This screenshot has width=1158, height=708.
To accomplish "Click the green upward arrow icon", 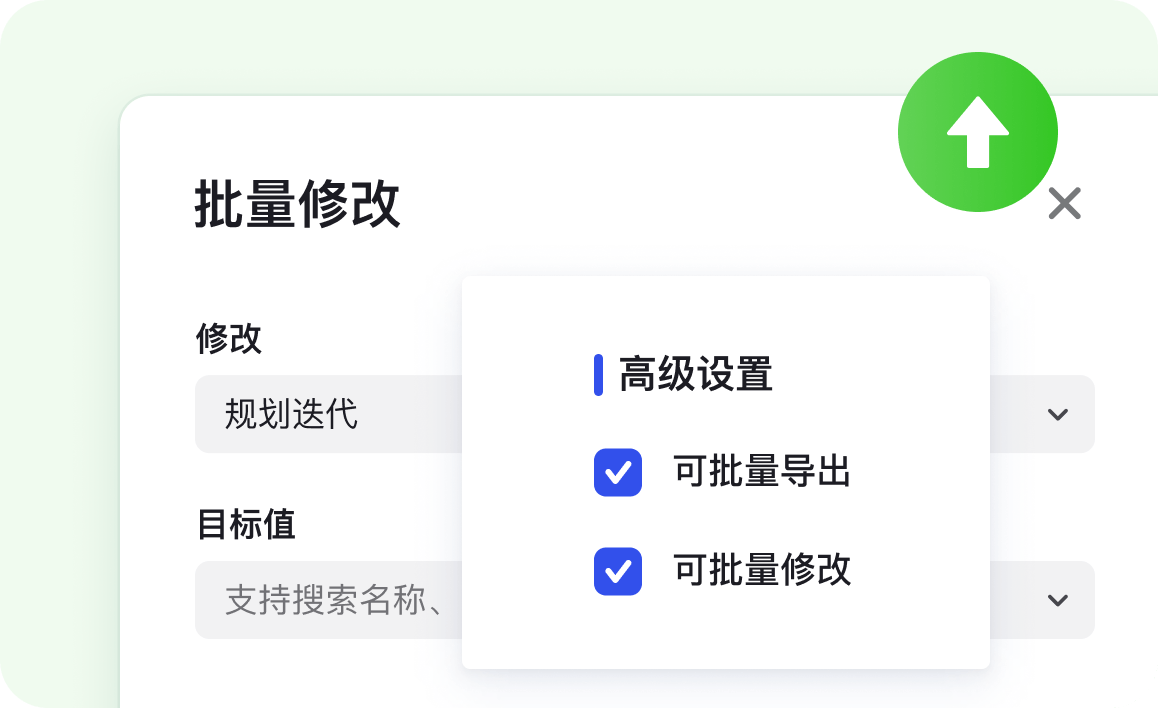I will (977, 132).
